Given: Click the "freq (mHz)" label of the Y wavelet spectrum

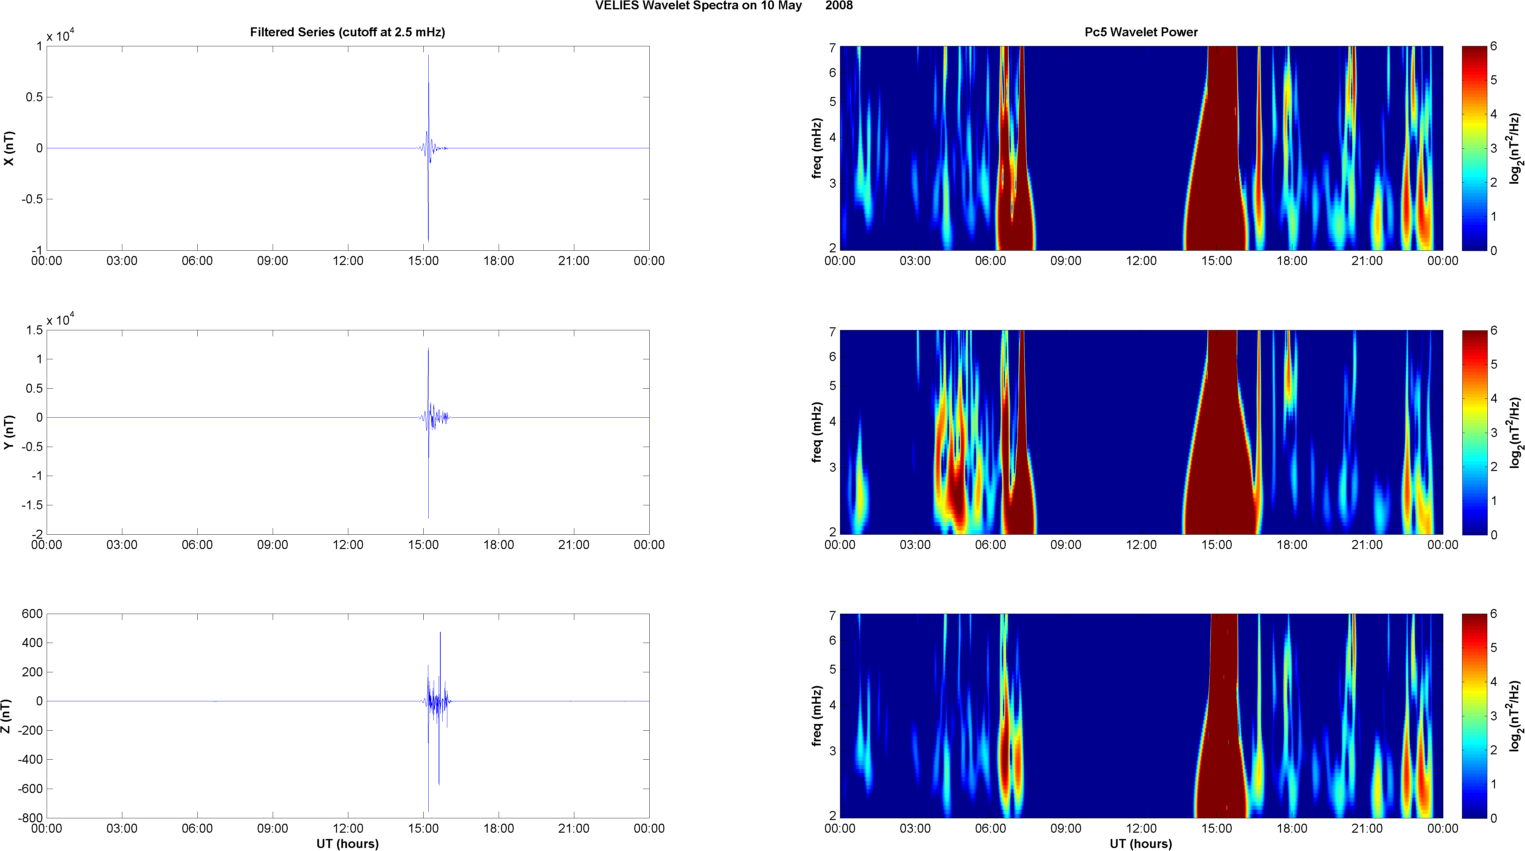Looking at the screenshot, I should (x=816, y=432).
